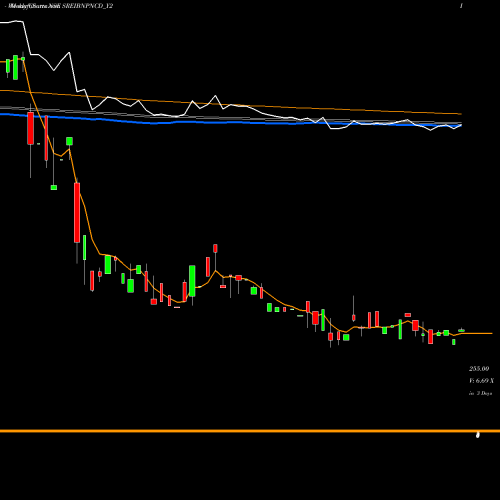Click the tallest red candlestick in the chart
Viewport: 500px width, 500px height.
(77, 213)
